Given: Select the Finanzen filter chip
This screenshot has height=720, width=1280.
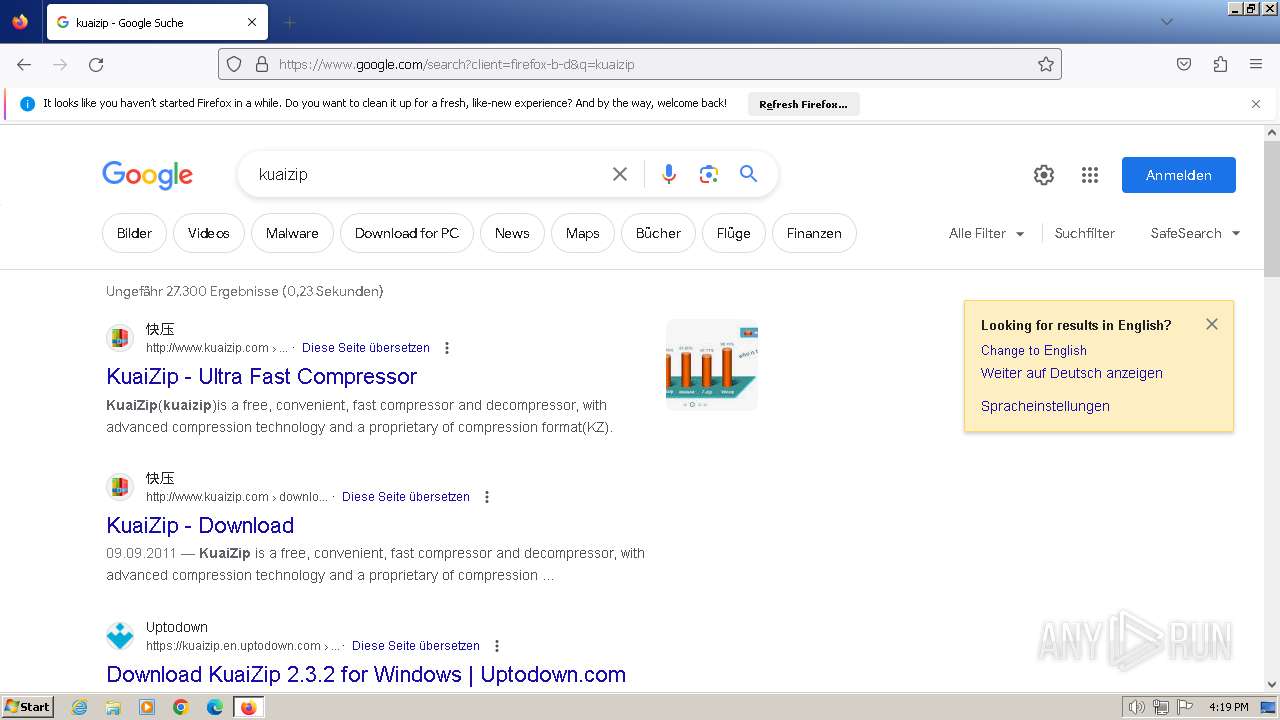Looking at the screenshot, I should click(814, 233).
